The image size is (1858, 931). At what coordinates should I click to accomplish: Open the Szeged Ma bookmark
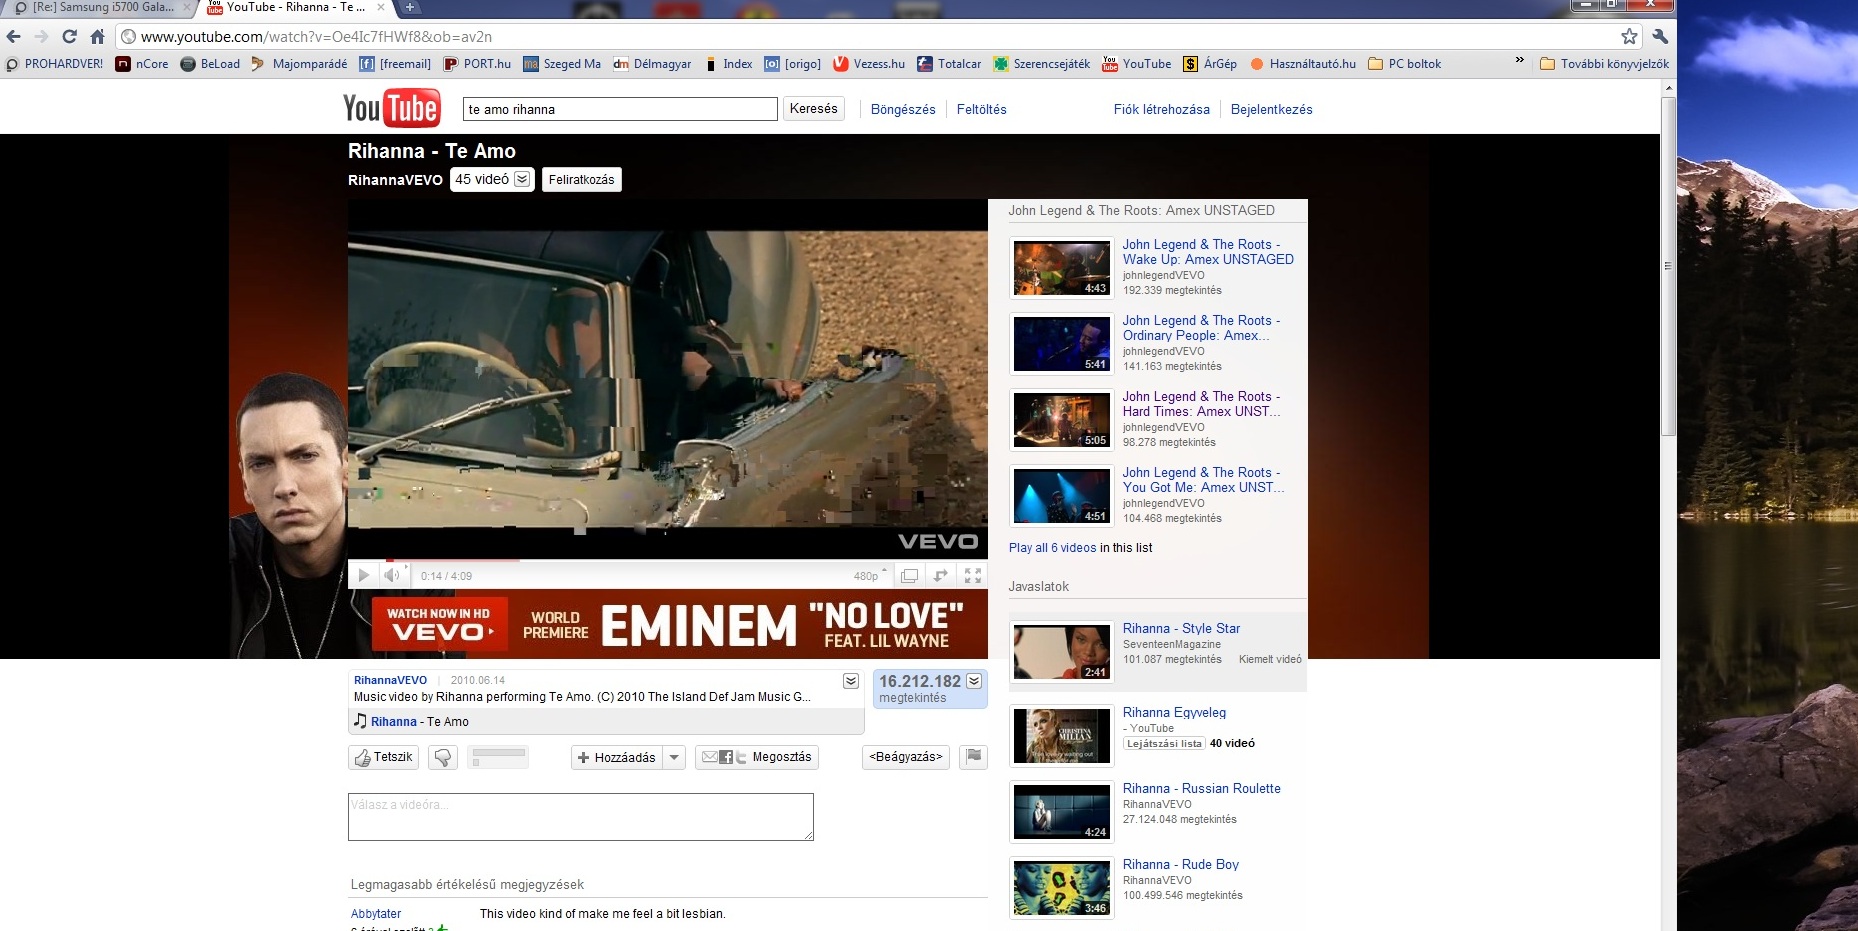pyautogui.click(x=562, y=64)
